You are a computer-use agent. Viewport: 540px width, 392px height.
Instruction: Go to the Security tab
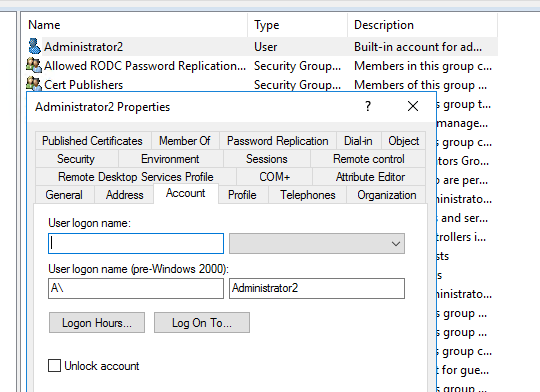pyautogui.click(x=76, y=159)
